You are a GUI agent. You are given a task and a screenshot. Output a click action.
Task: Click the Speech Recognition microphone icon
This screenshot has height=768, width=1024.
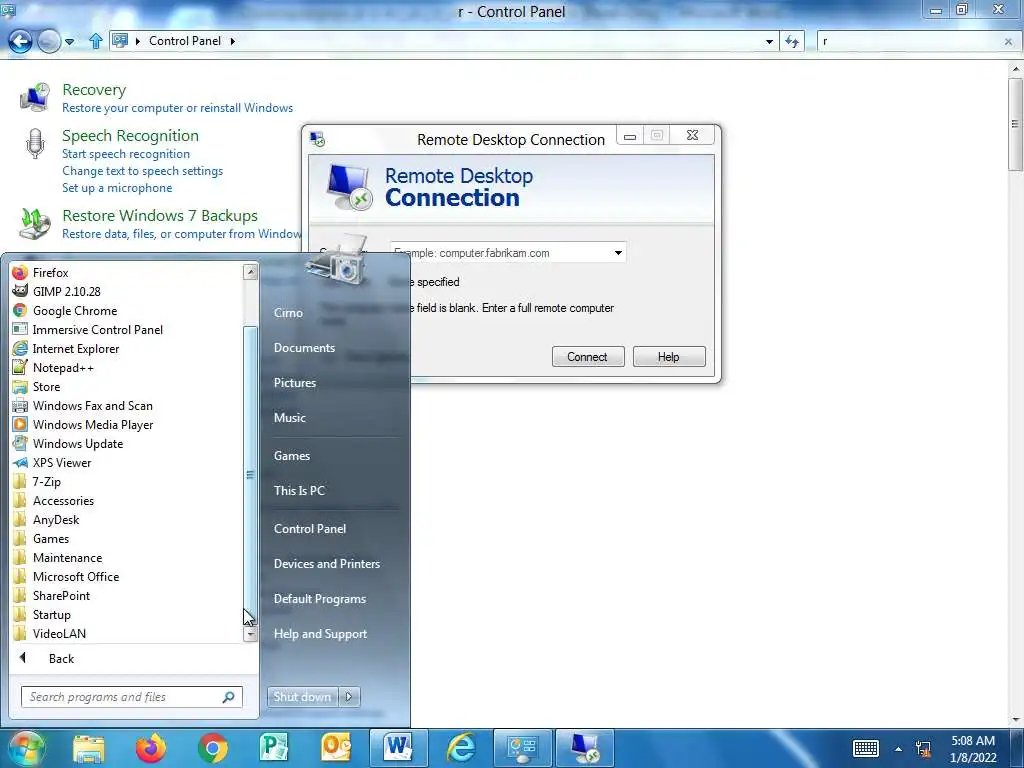pyautogui.click(x=35, y=143)
